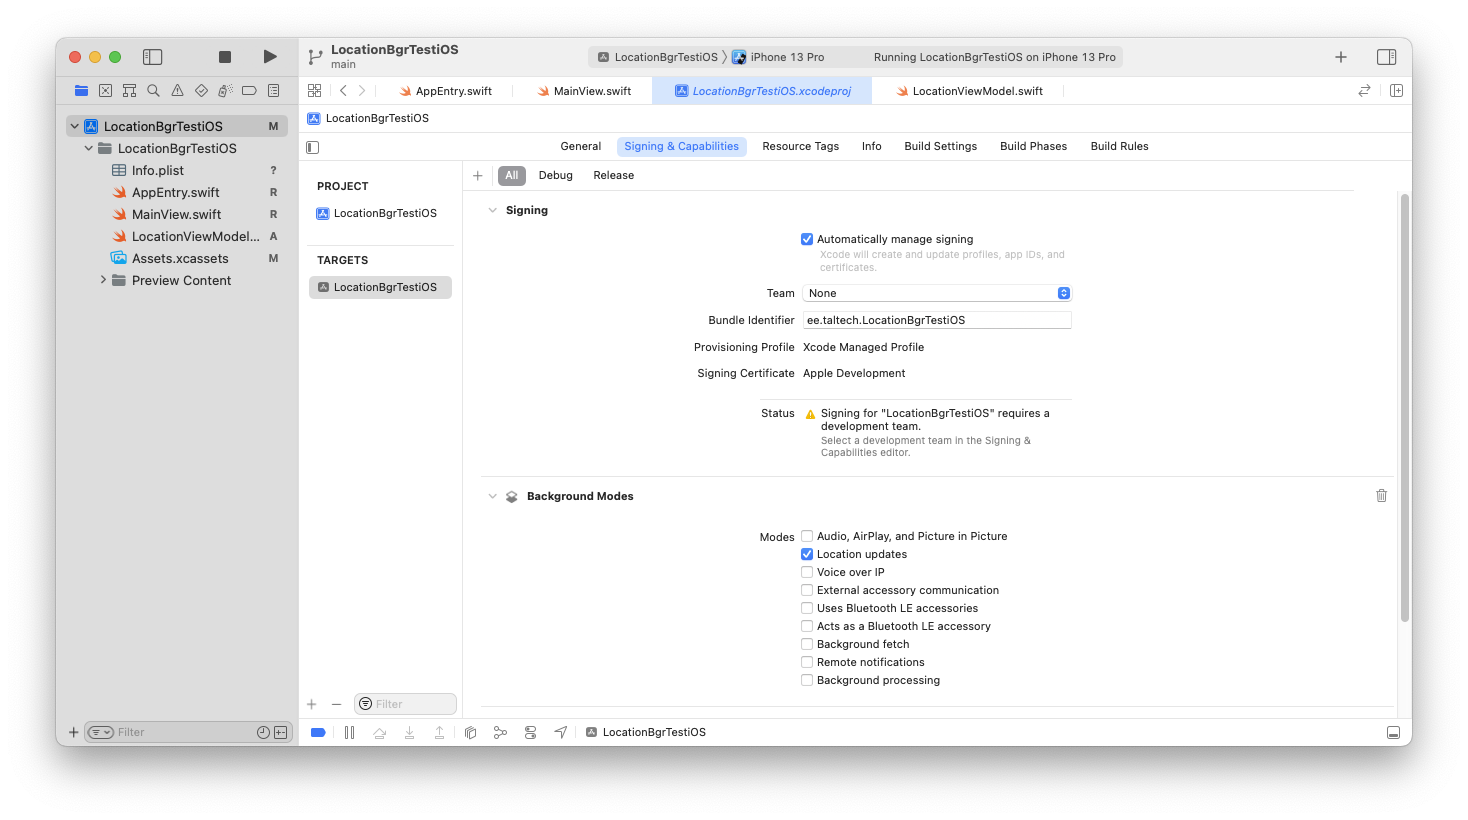Enable Background processing mode

click(807, 680)
